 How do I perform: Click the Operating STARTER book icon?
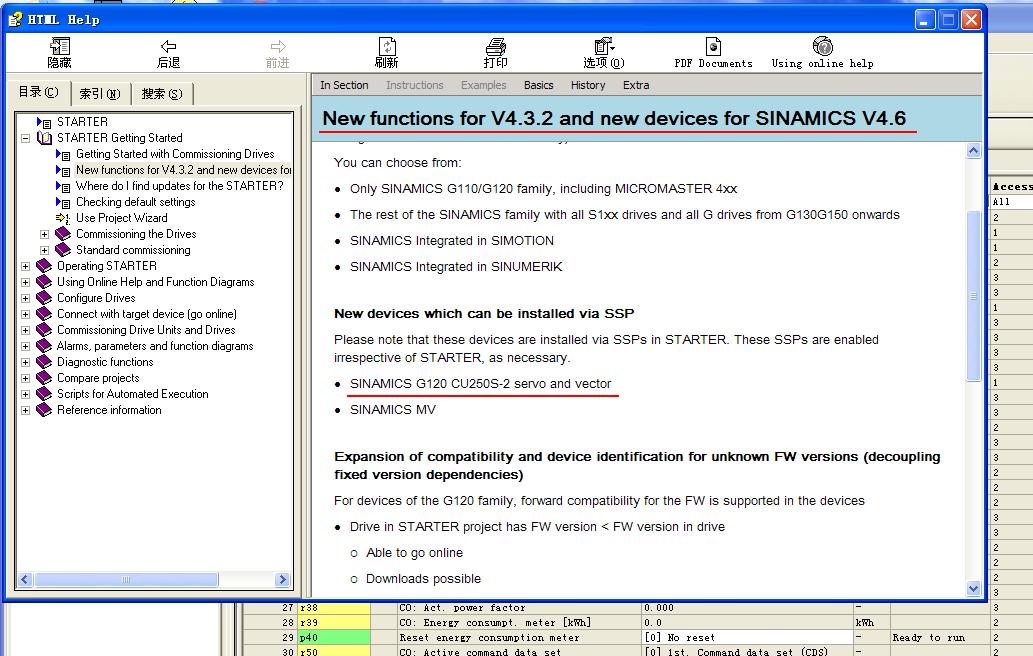pyautogui.click(x=44, y=265)
